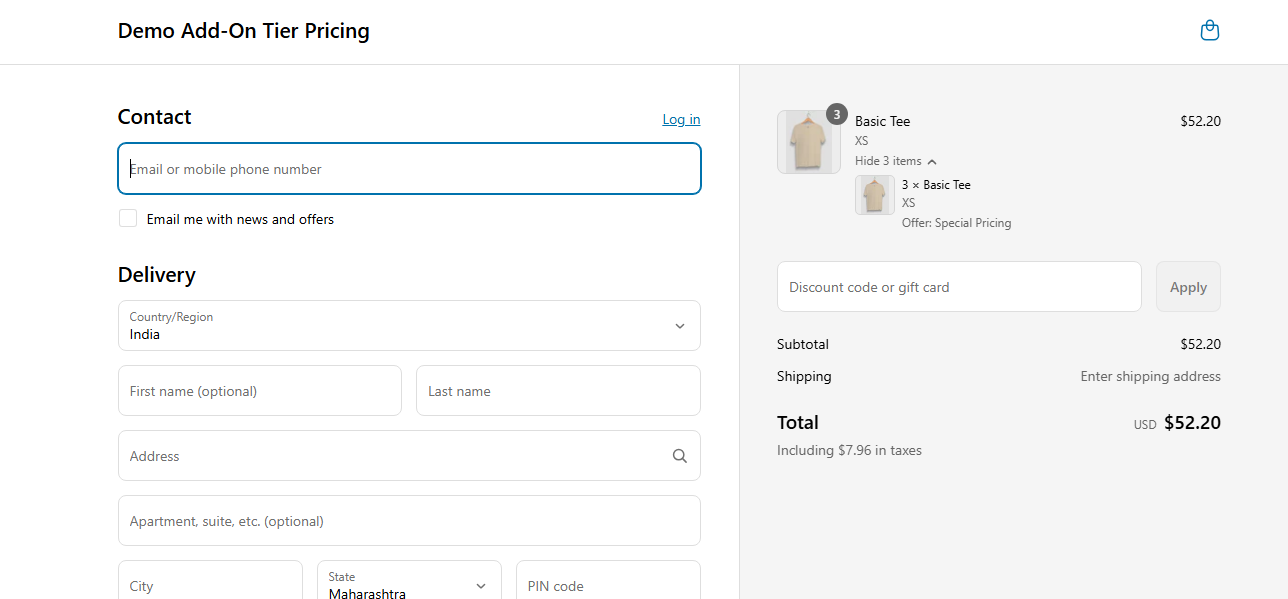The image size is (1288, 599).
Task: Open the shopping bag cart icon
Action: pyautogui.click(x=1209, y=31)
